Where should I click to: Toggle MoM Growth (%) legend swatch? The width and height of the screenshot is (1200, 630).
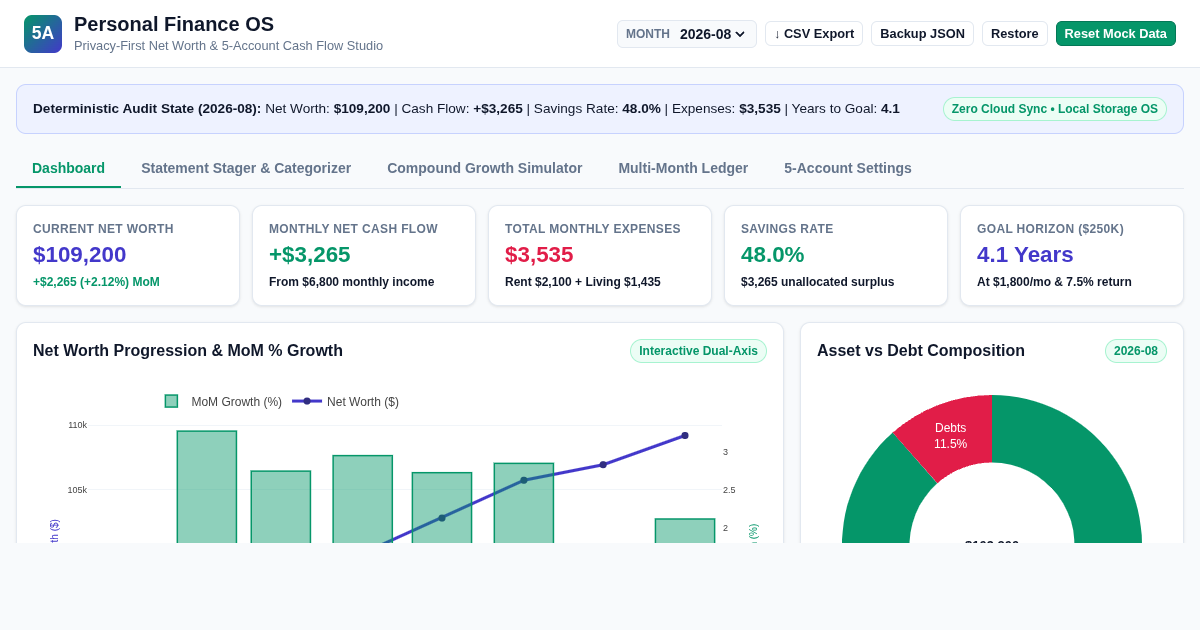pyautogui.click(x=171, y=401)
